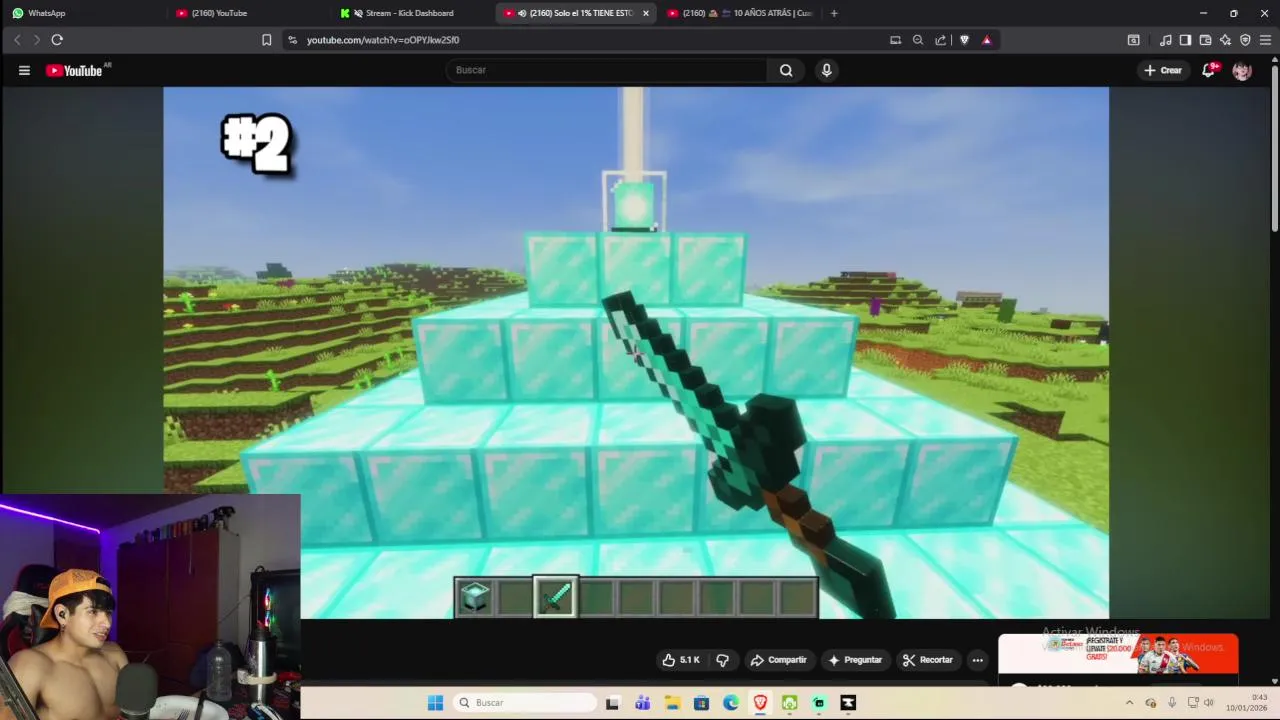Screen dimensions: 1280x720
Task: Click the magnifier search button on YouTube
Action: (786, 70)
